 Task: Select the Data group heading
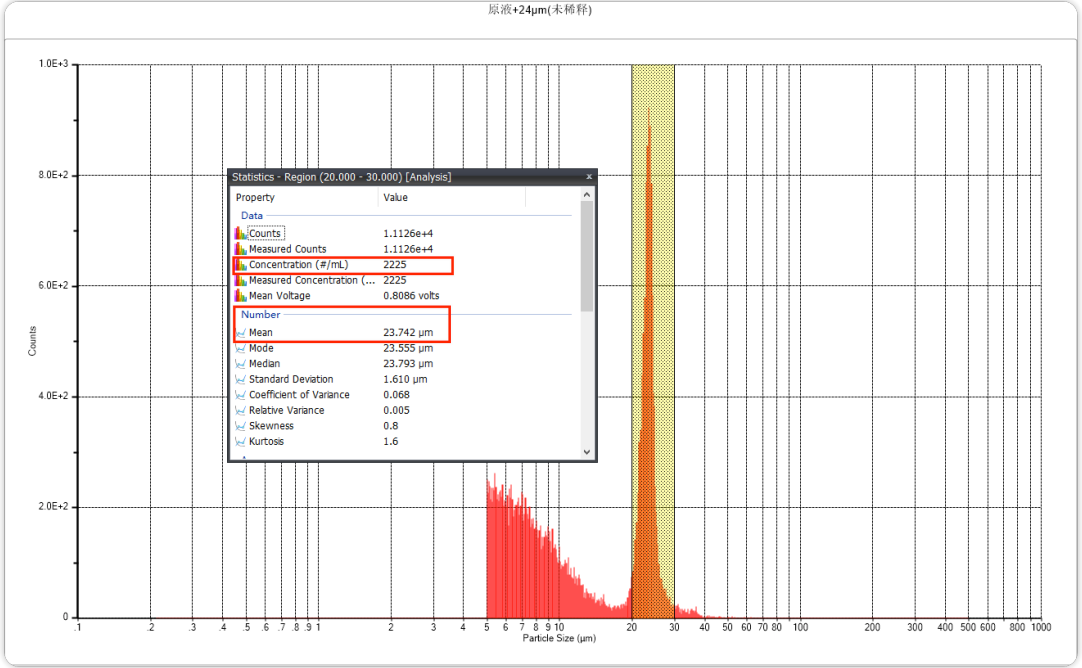pos(252,215)
